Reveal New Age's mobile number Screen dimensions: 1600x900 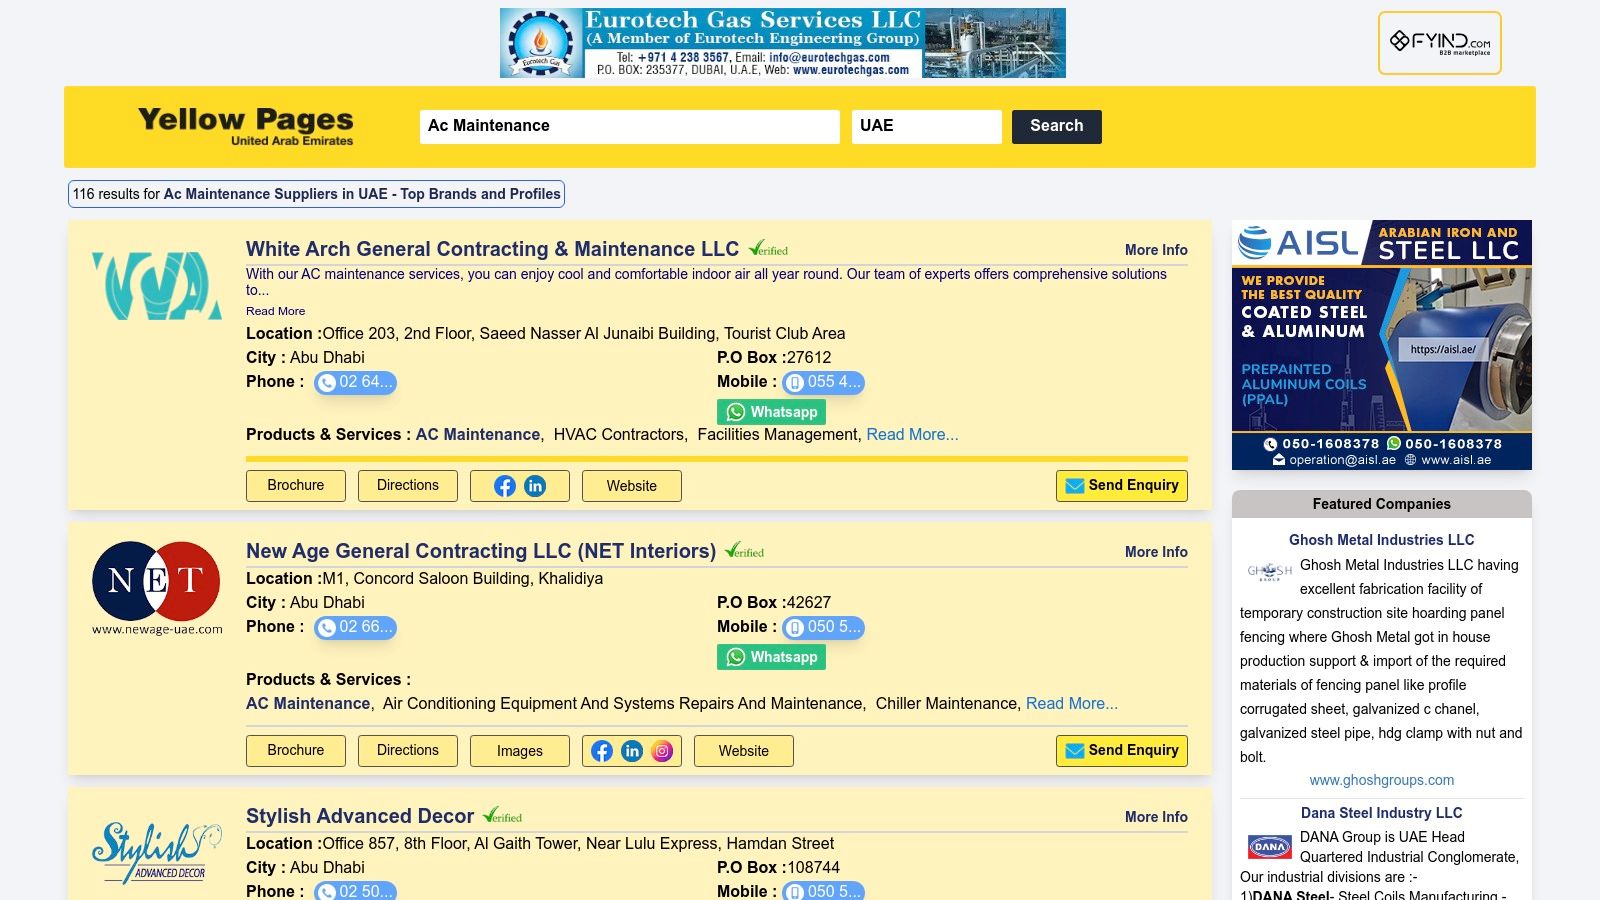pos(824,627)
